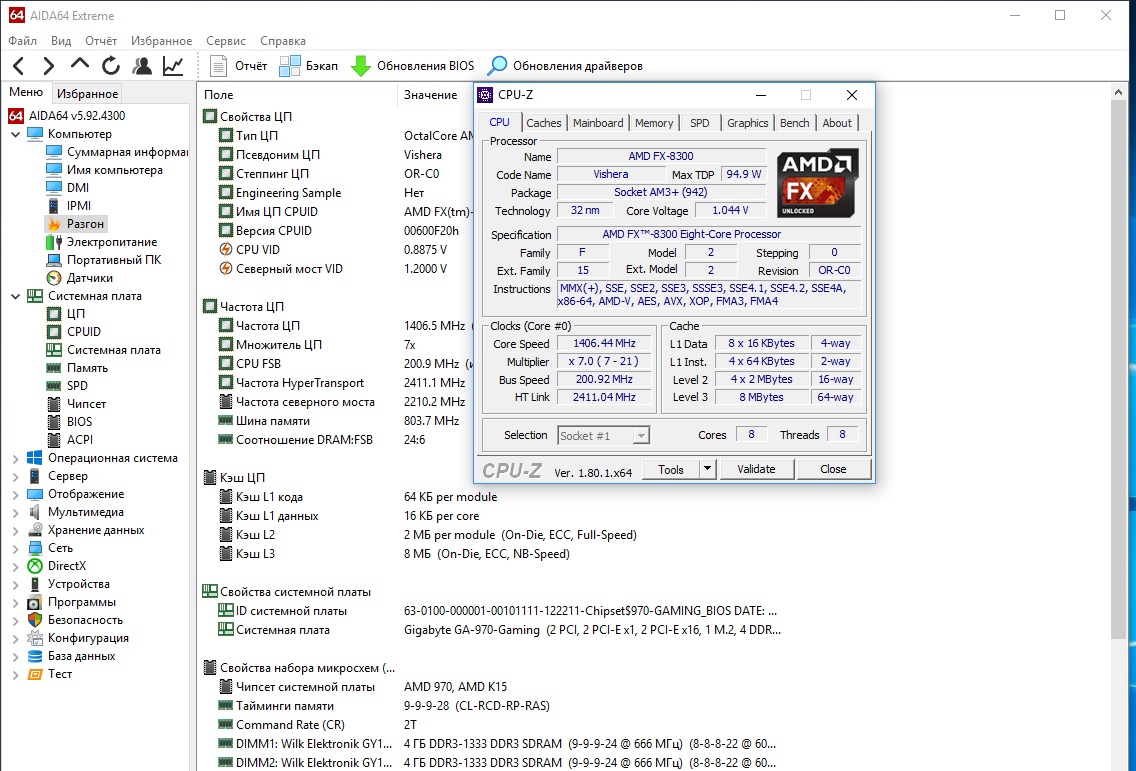
Task: Switch to CPU-Z Mainboard tab
Action: pyautogui.click(x=598, y=123)
